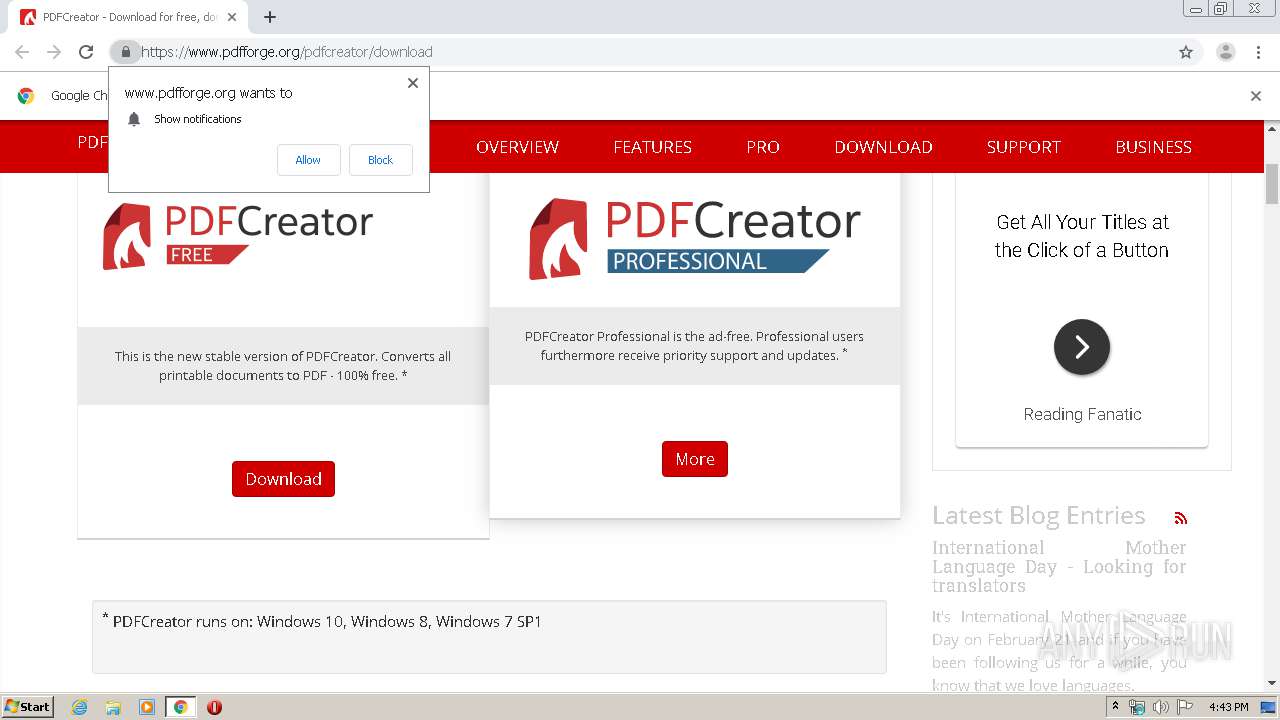Click the network tray icon
1280x720 pixels.
point(1137,707)
